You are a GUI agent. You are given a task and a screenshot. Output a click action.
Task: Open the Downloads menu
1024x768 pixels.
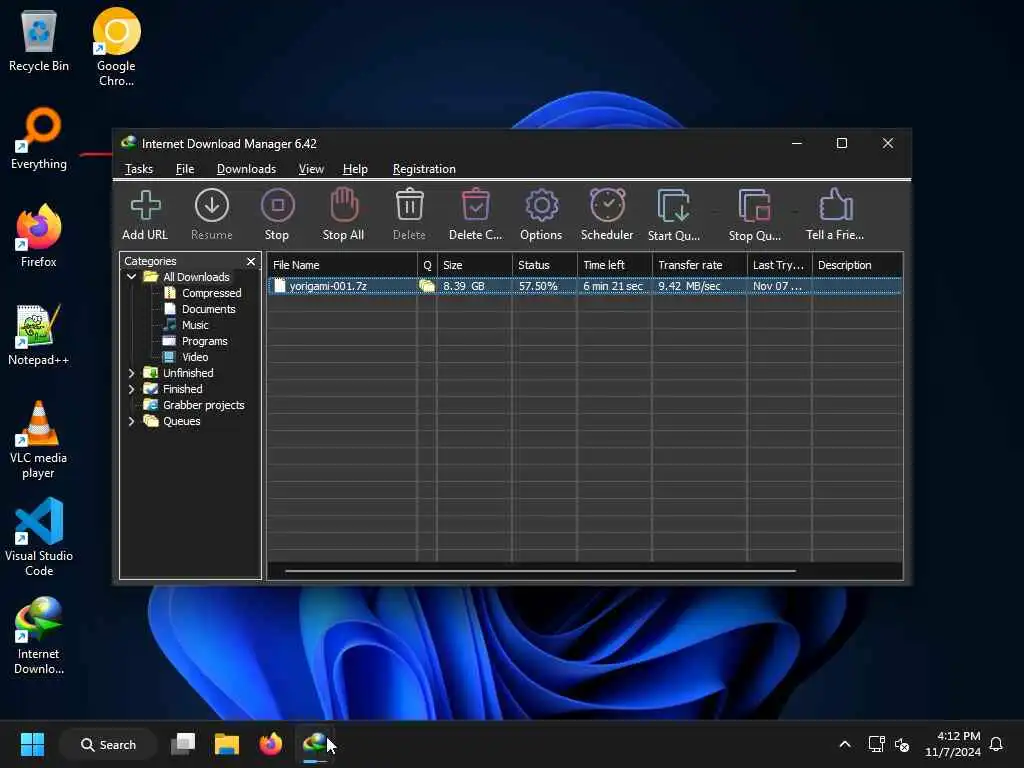pyautogui.click(x=246, y=169)
